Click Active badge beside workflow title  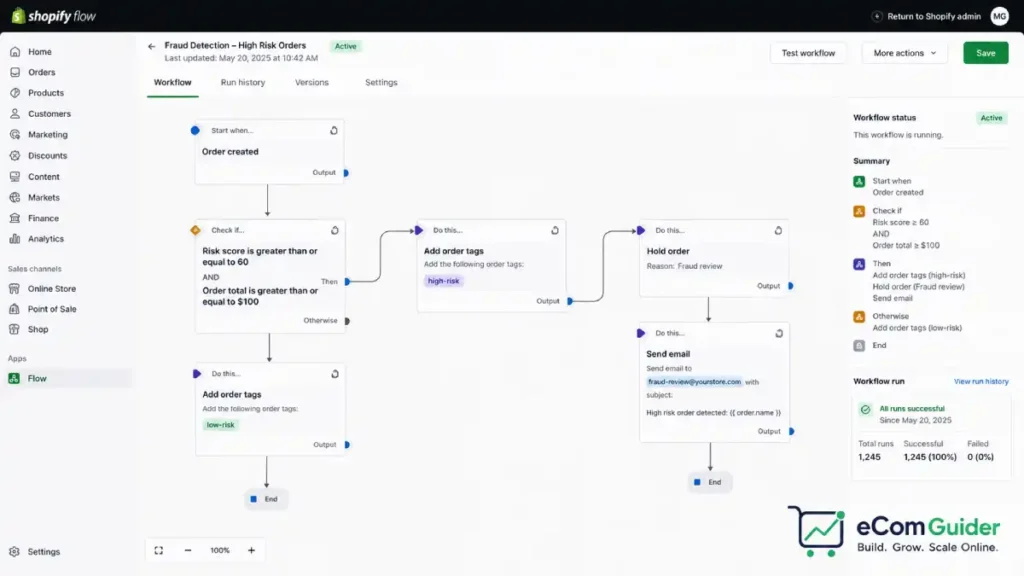point(345,46)
